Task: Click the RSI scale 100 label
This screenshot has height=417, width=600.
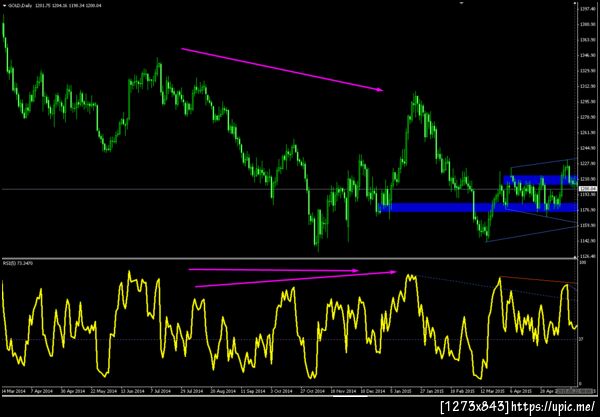Action: 582,263
